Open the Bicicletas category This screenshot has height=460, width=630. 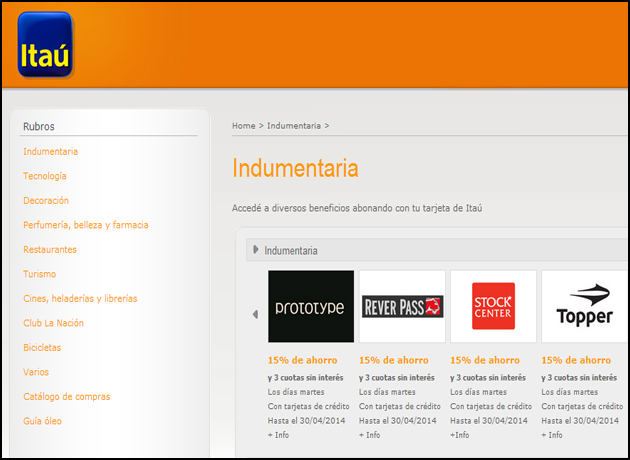click(x=42, y=348)
